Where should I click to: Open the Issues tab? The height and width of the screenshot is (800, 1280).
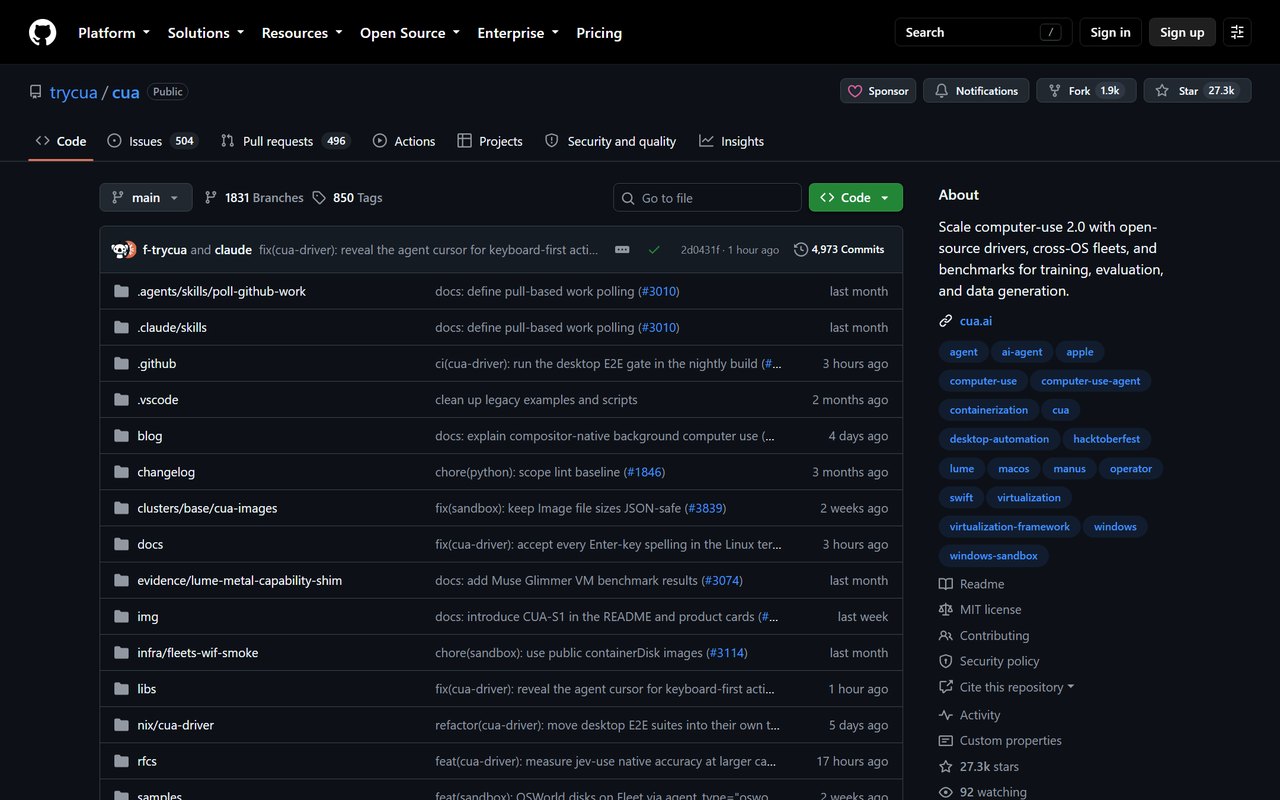tap(153, 141)
